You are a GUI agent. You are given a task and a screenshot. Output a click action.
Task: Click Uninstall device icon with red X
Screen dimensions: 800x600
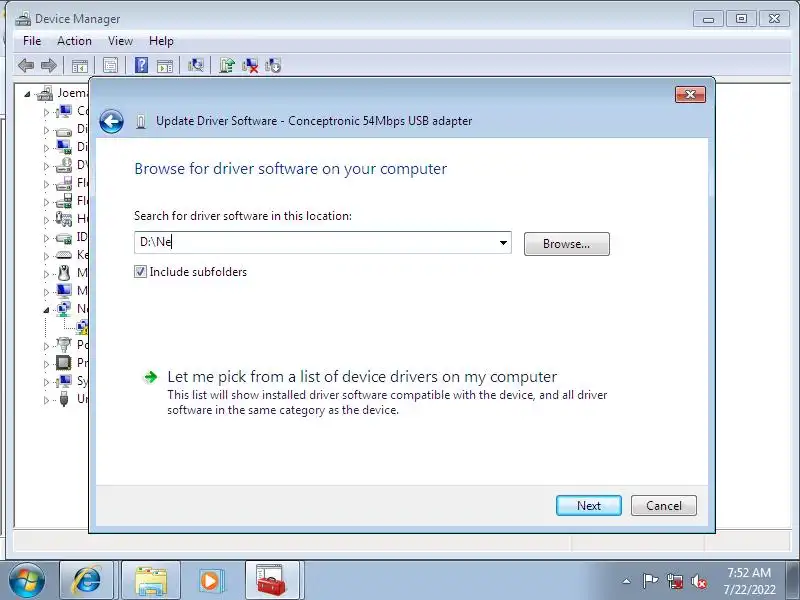click(250, 66)
